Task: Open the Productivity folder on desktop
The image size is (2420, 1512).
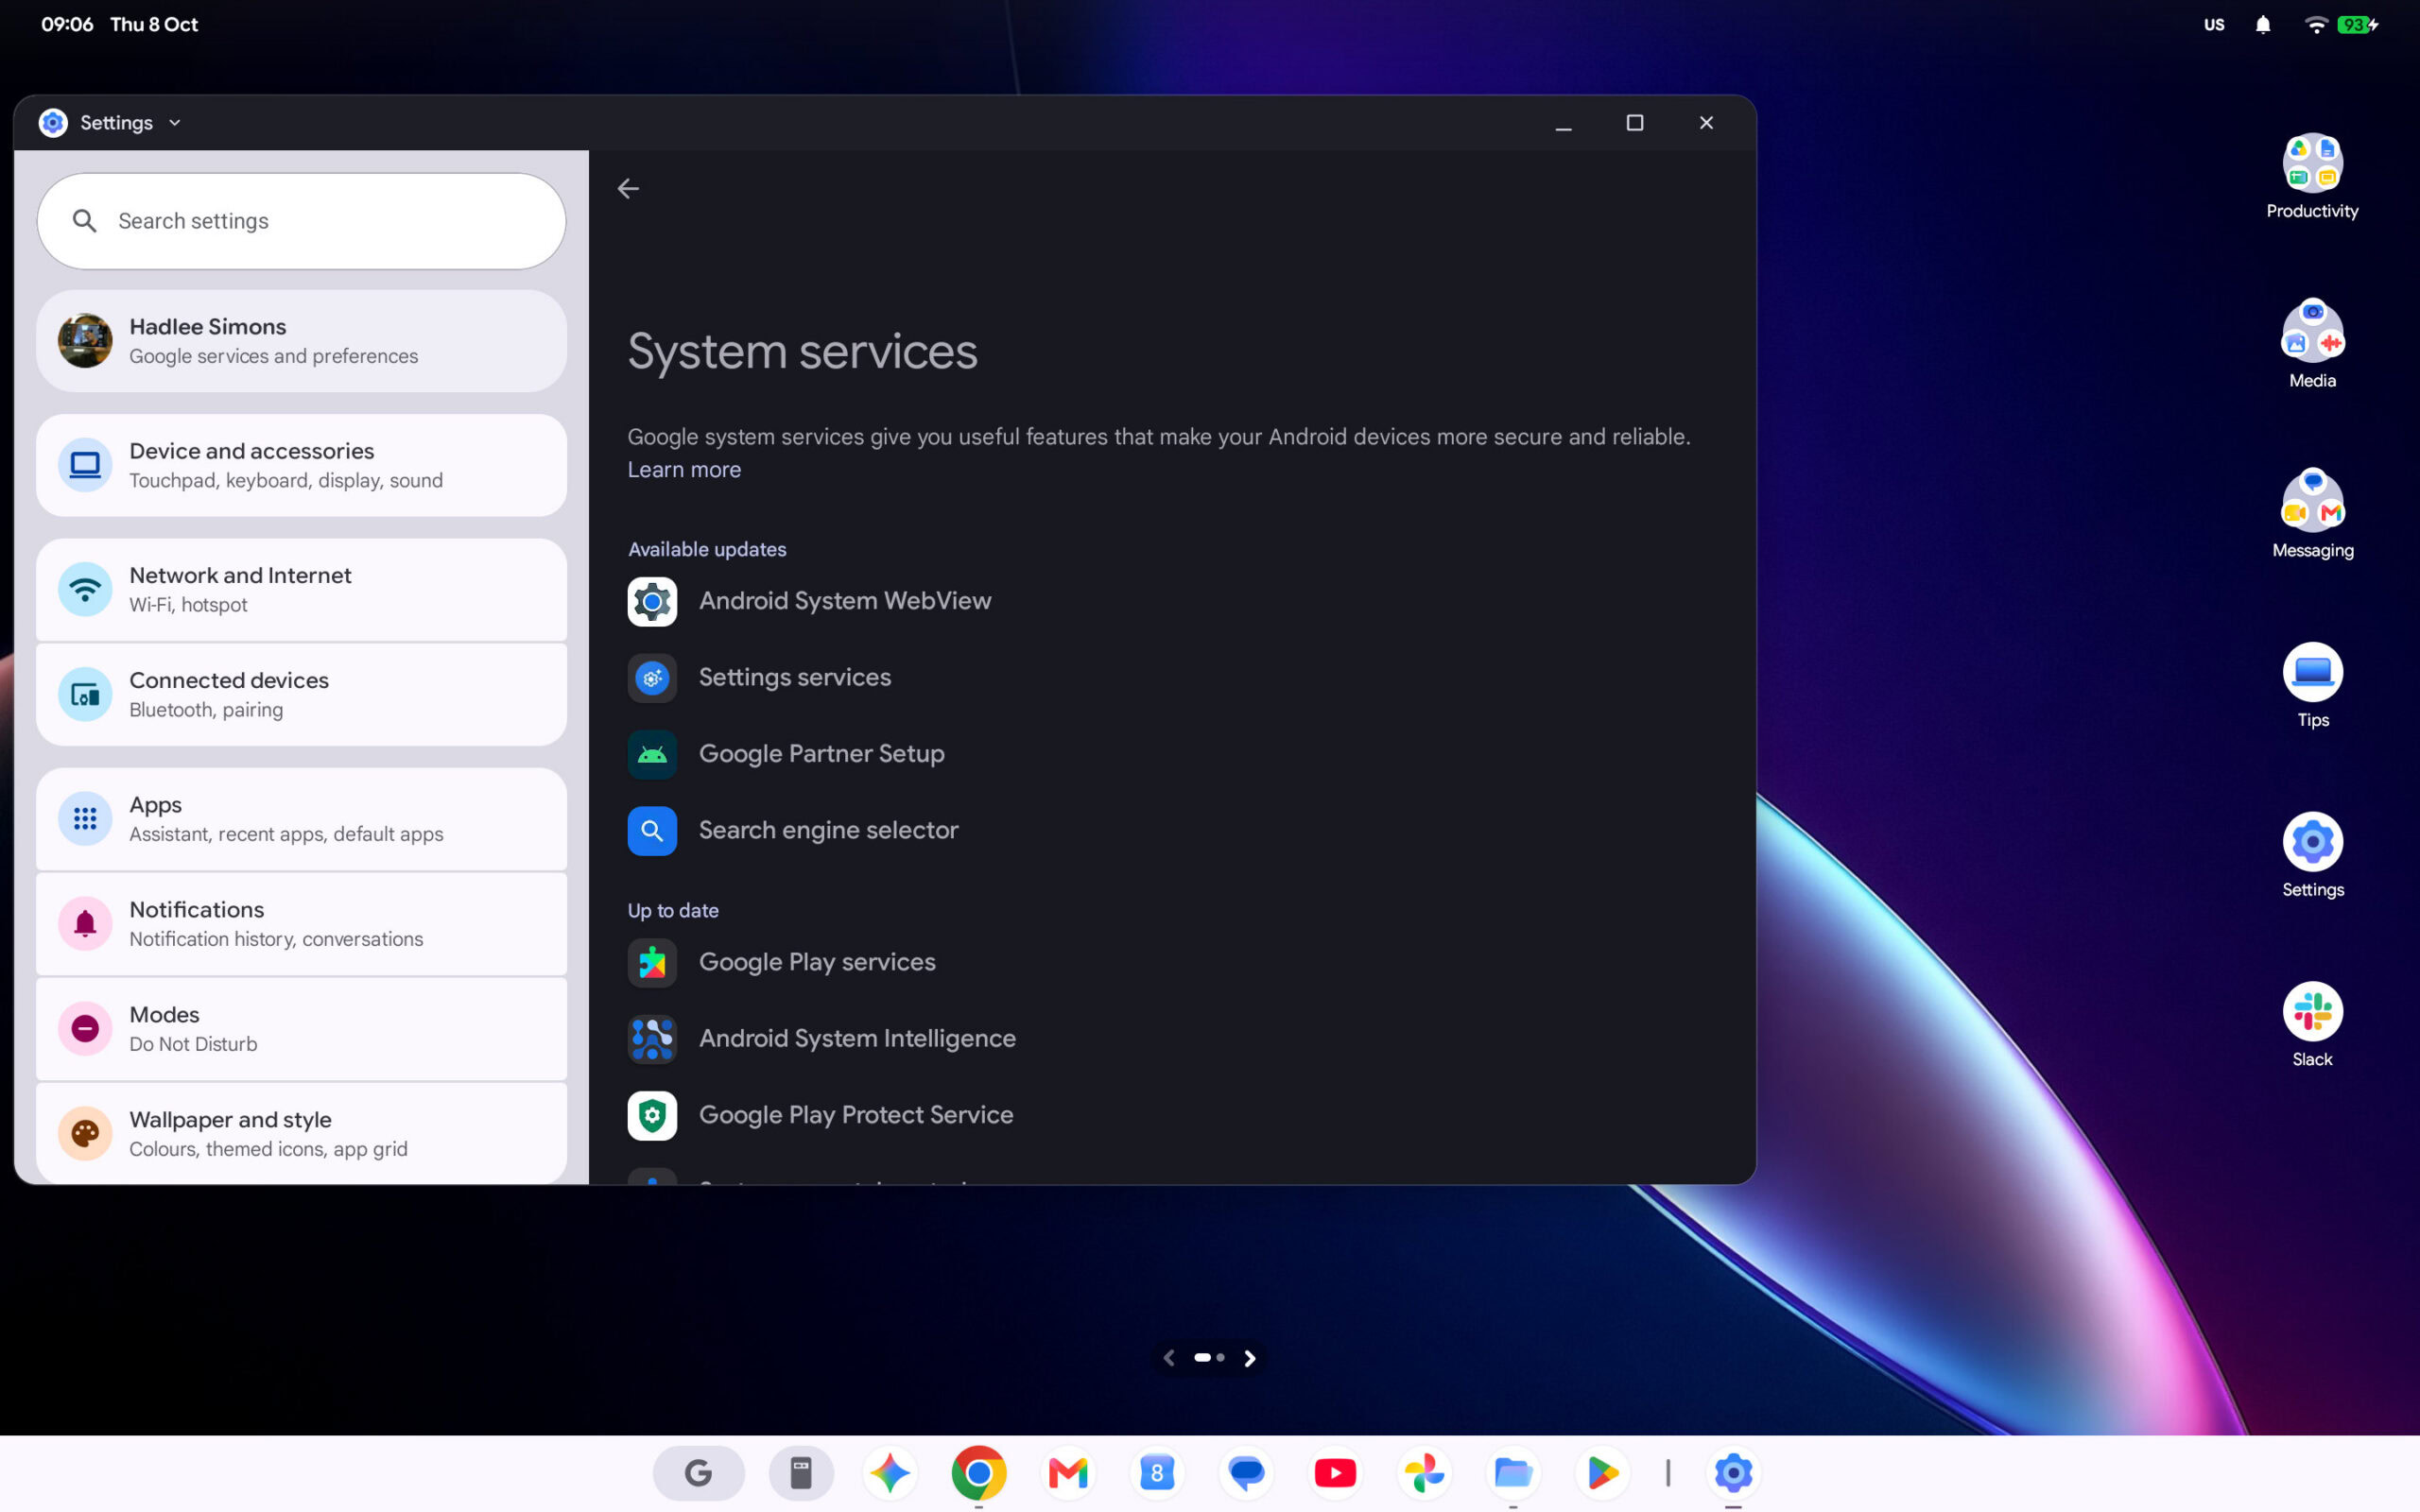Action: [2312, 177]
